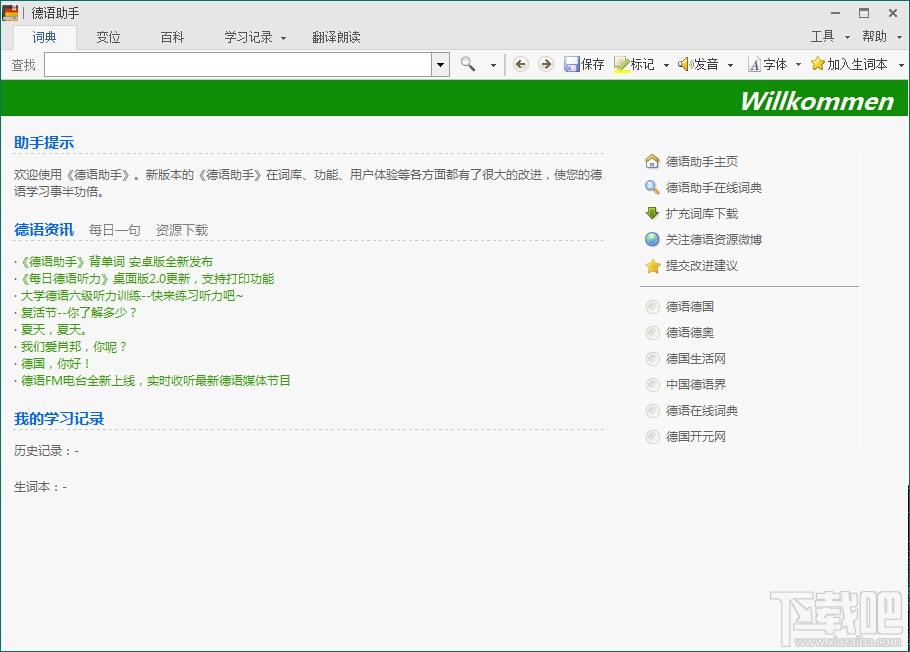Click the 历史记录 entry

46,451
